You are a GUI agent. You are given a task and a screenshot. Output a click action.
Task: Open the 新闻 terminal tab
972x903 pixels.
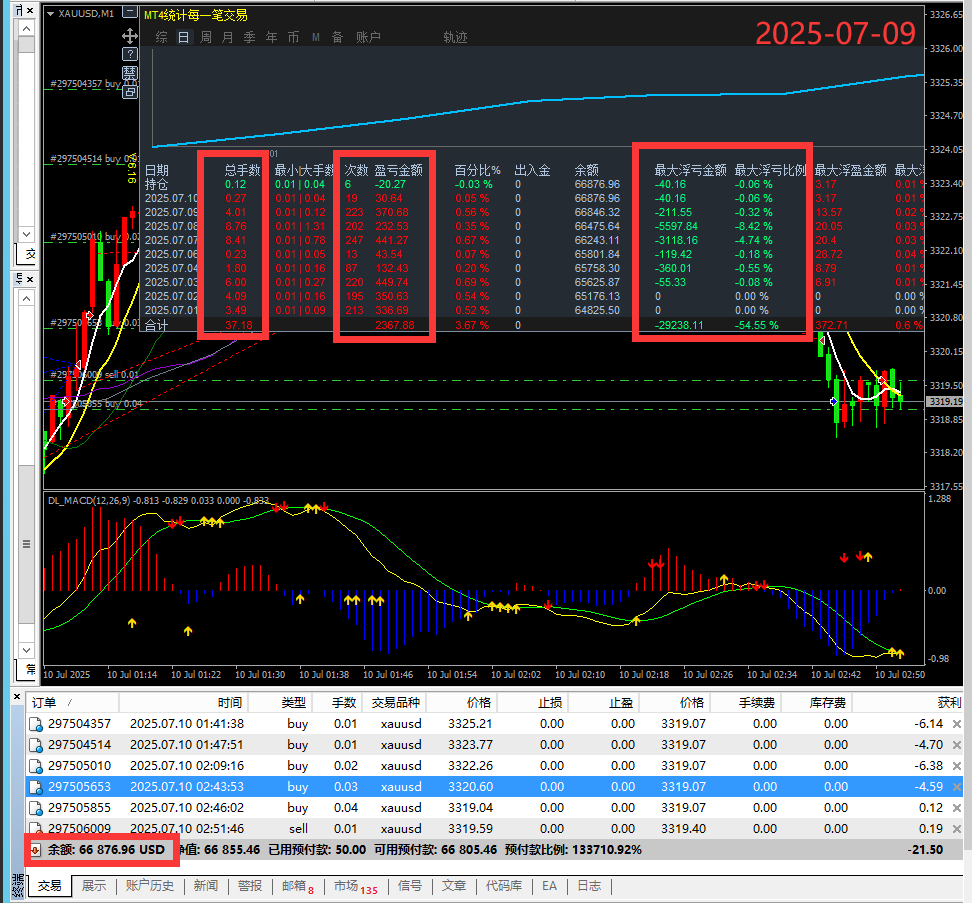[x=206, y=886]
